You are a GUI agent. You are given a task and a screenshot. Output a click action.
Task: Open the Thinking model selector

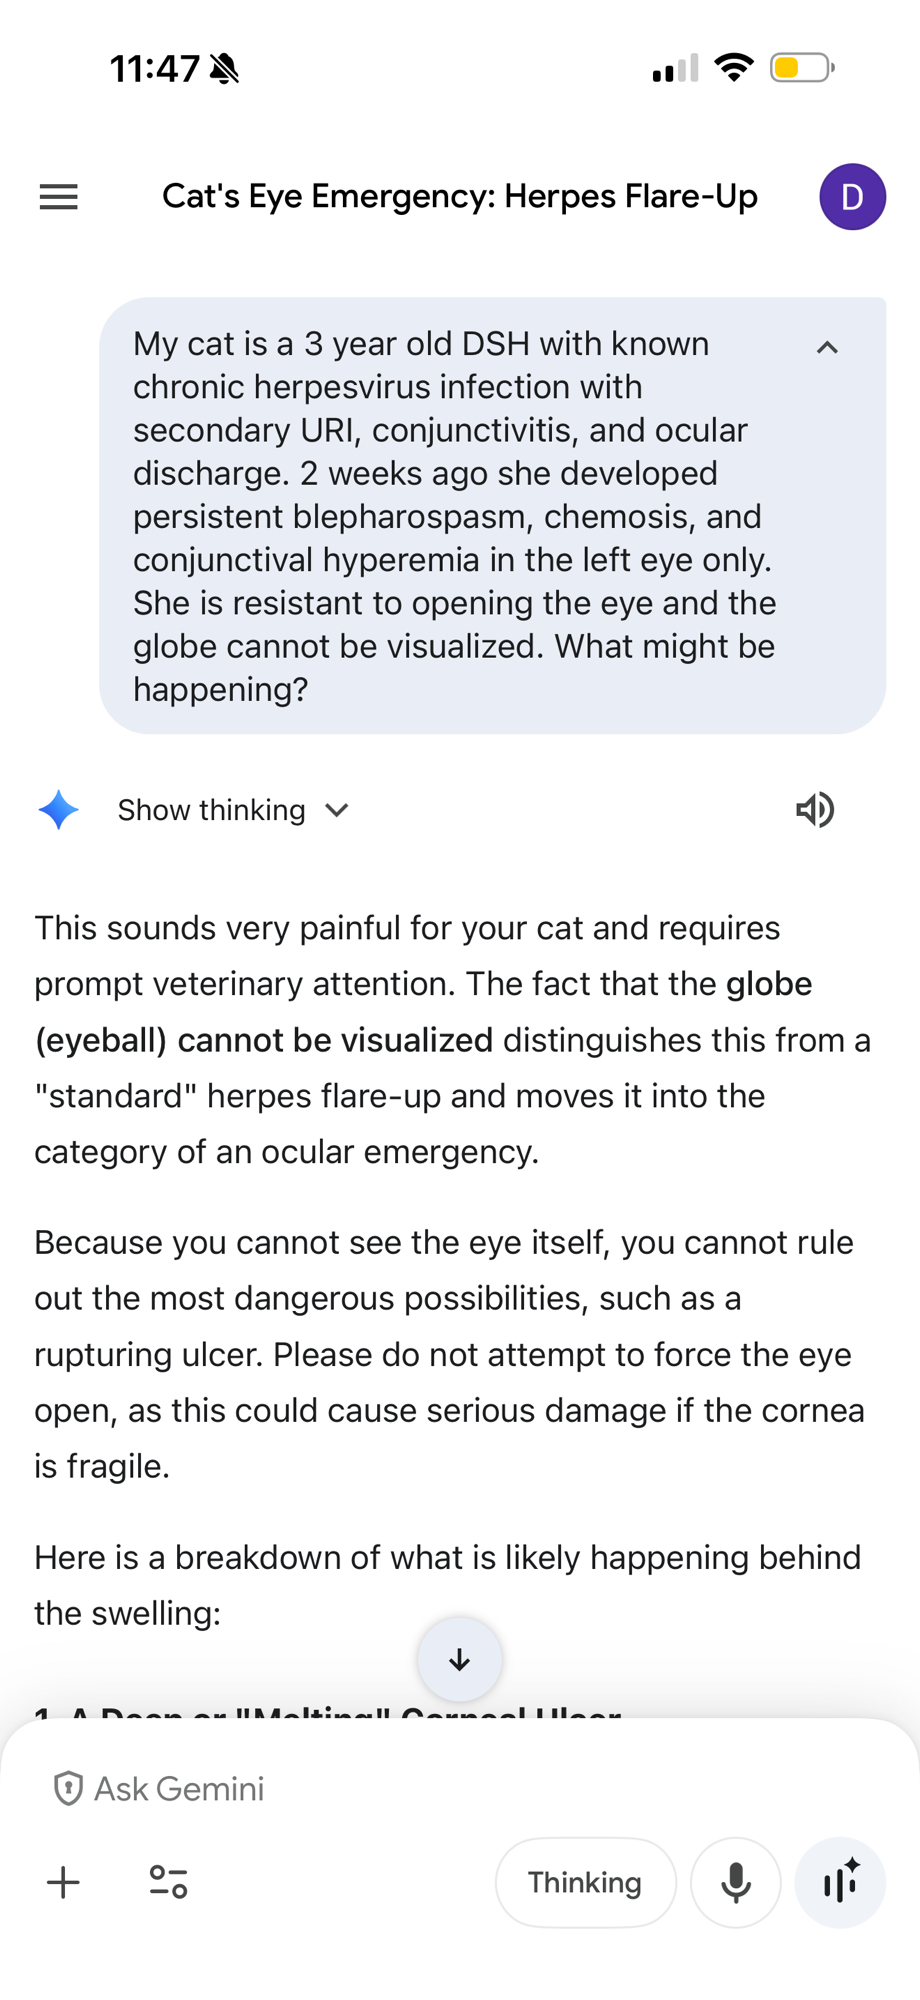coord(585,1882)
